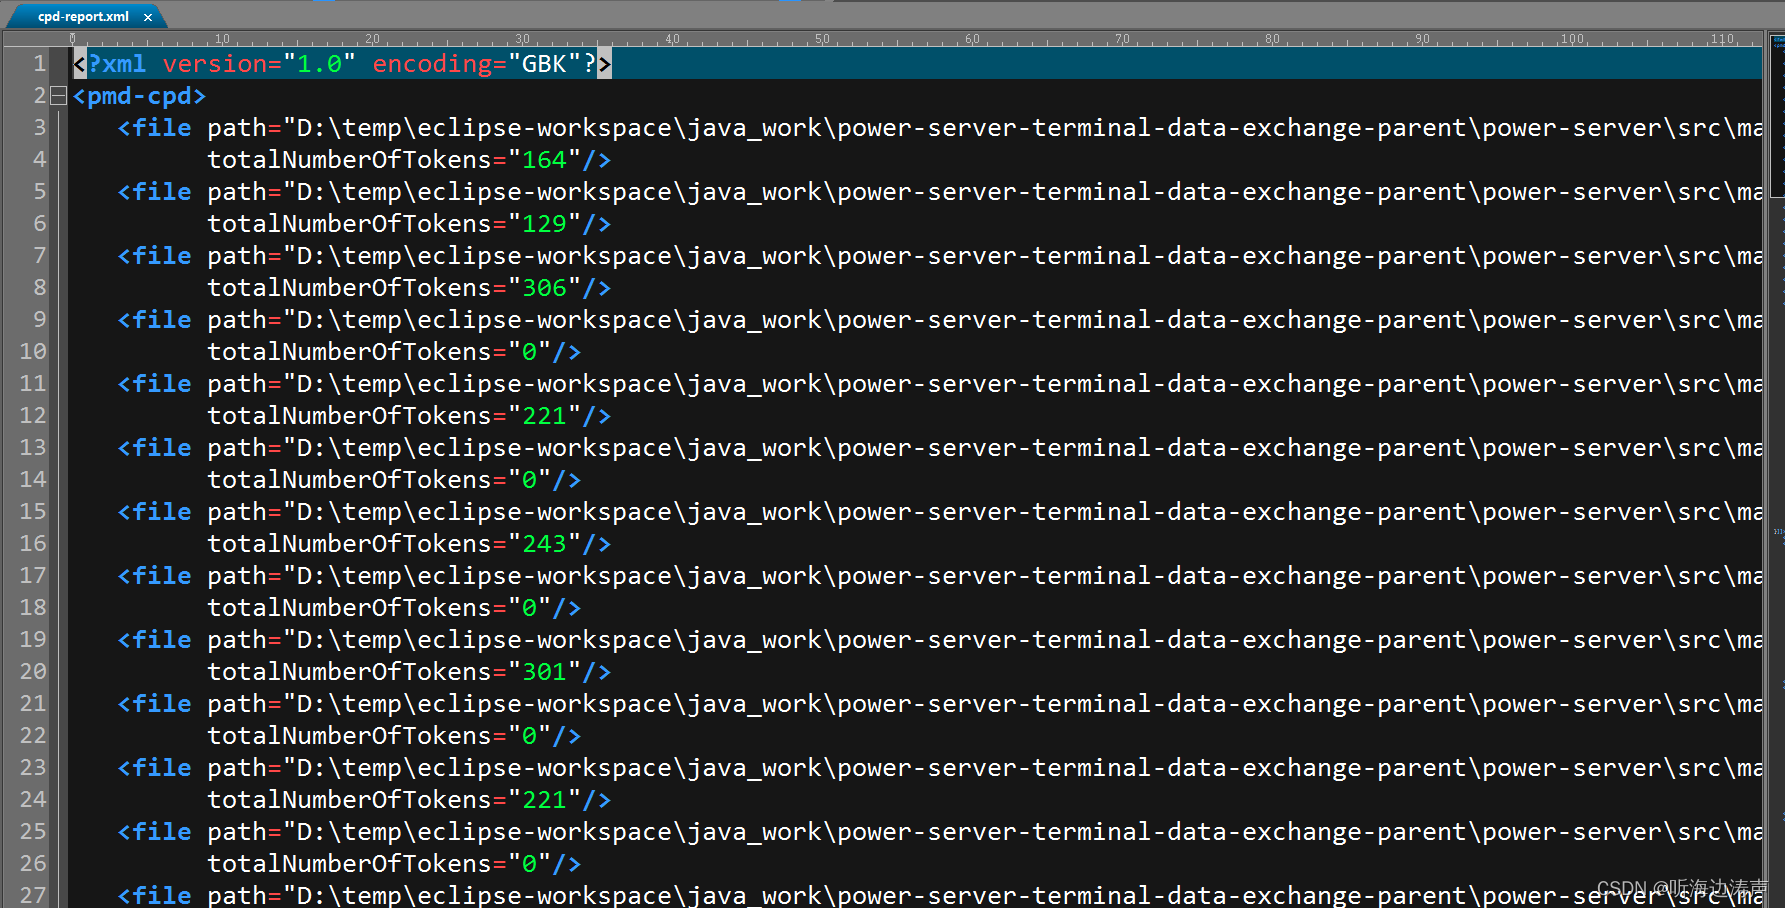Collapse the pmd-cpd fold marker on line 2
1785x908 pixels.
coord(58,96)
